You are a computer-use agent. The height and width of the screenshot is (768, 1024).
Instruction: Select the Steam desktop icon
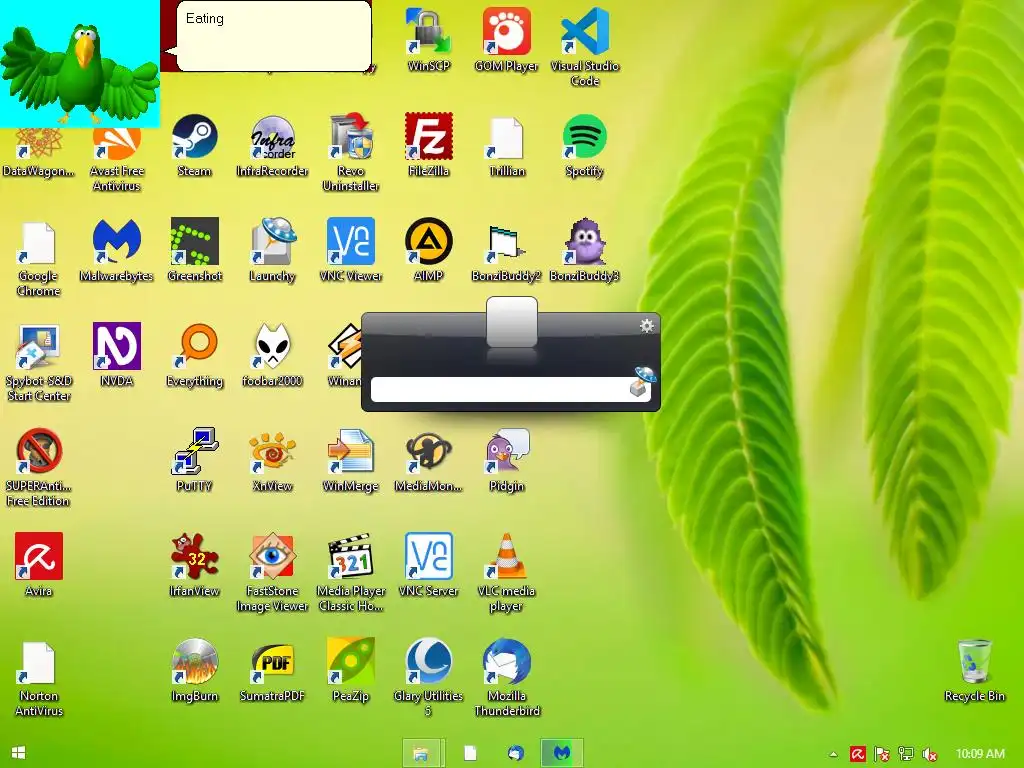[x=195, y=145]
